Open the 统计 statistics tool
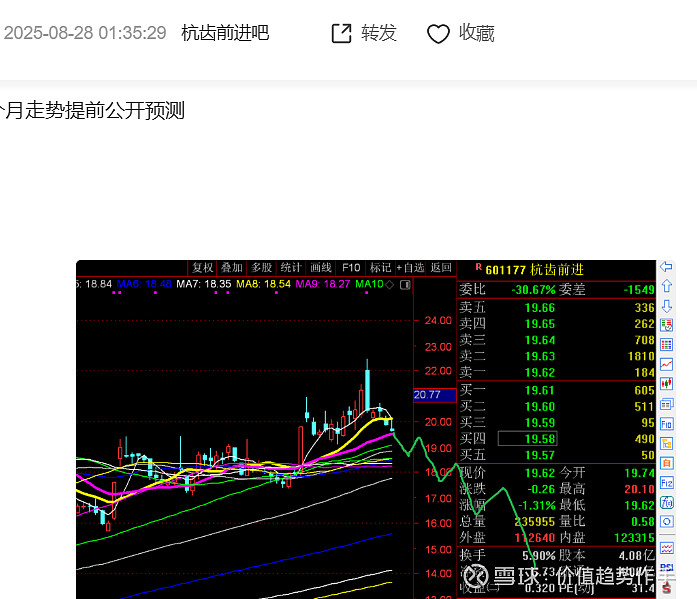Screen dimensions: 697x599 pos(291,268)
